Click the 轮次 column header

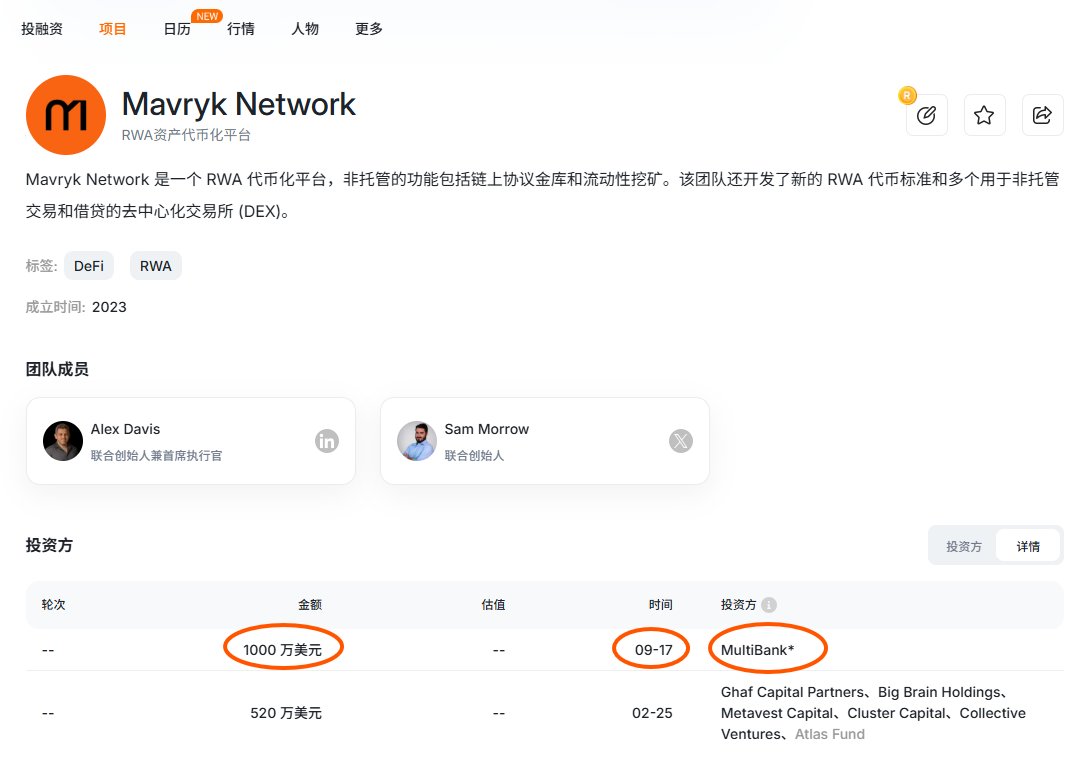click(53, 605)
